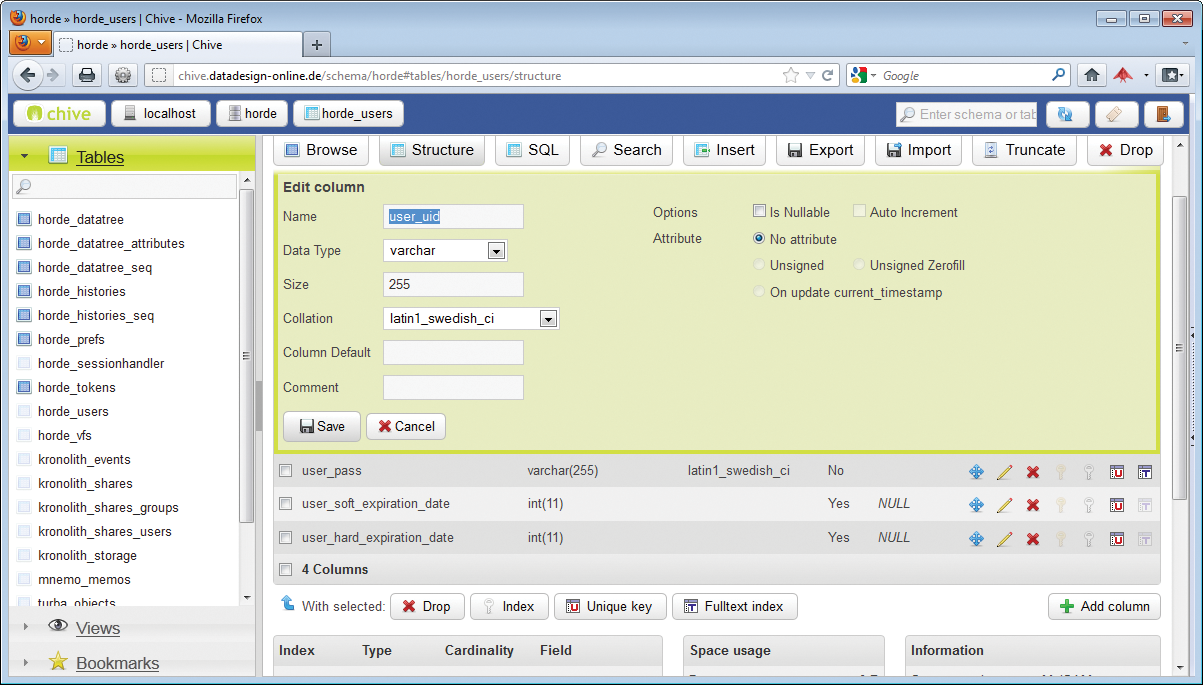Open the Collation dropdown
This screenshot has width=1203, height=685.
tap(548, 318)
